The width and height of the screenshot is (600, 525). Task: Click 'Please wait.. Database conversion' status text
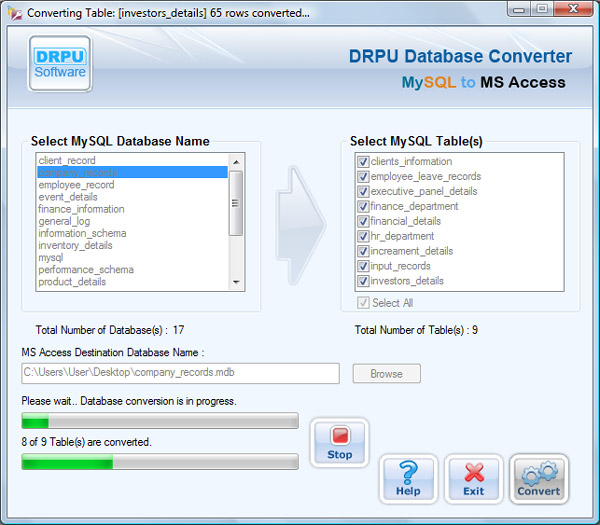point(129,401)
